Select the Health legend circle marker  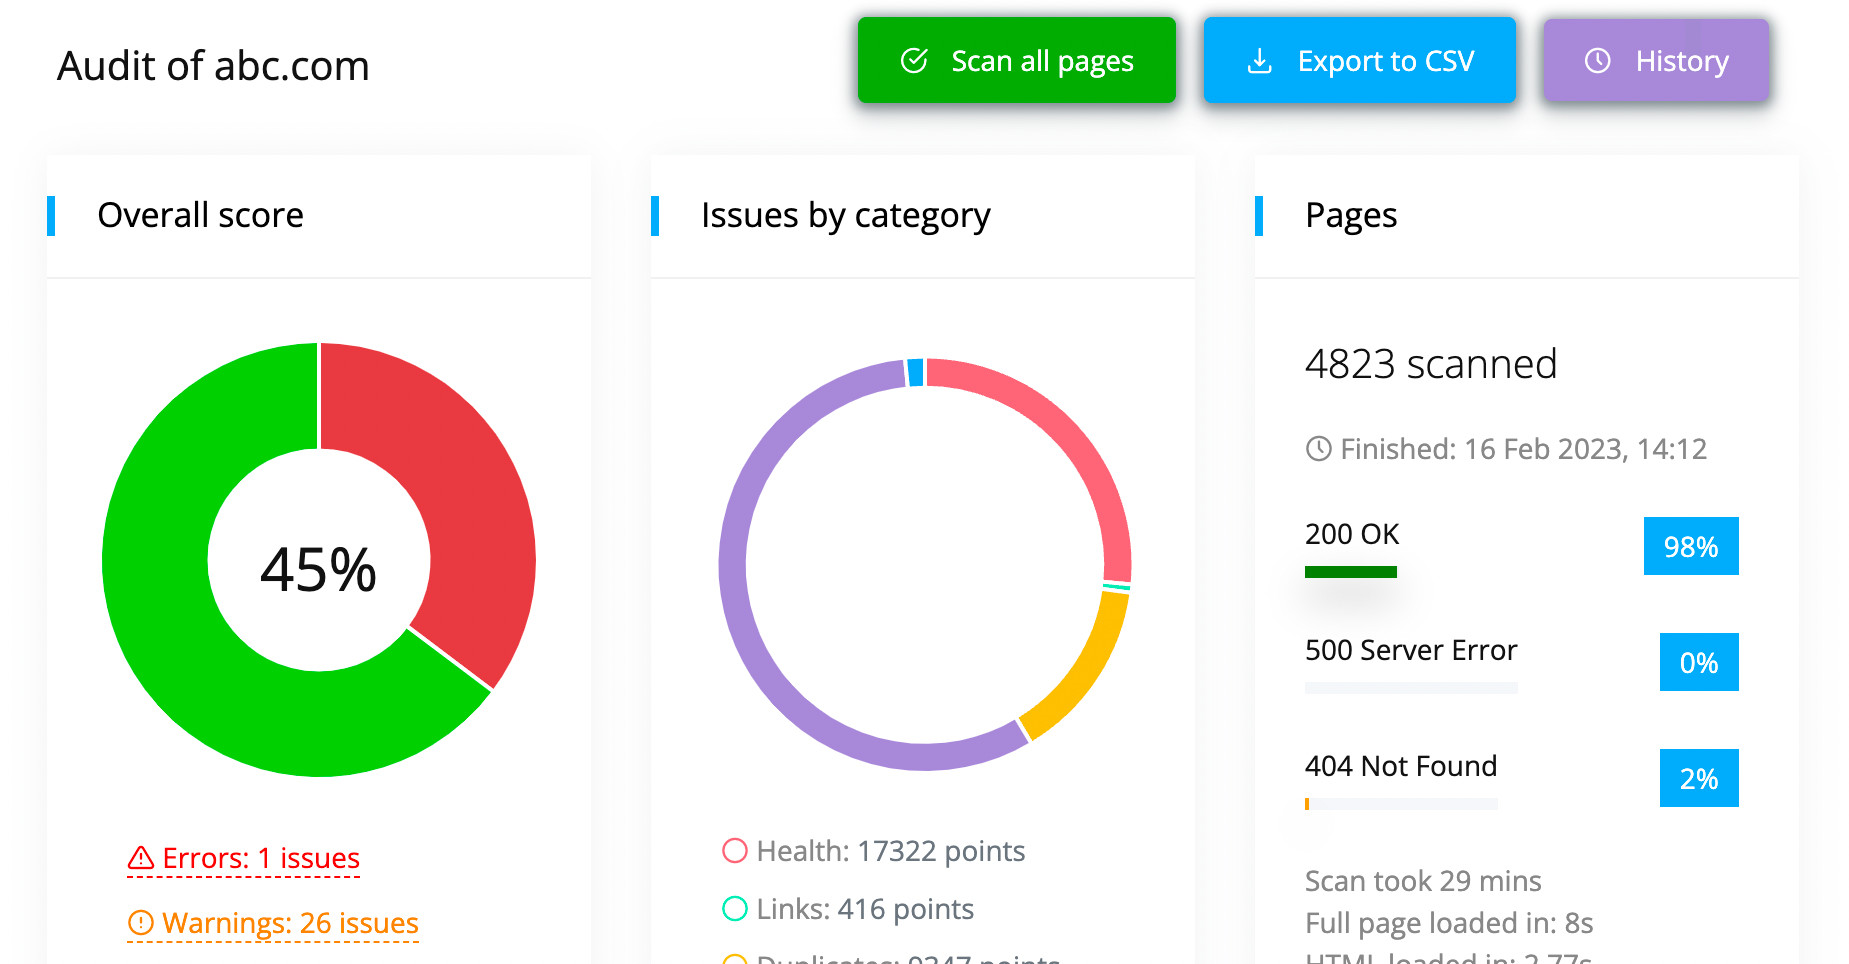tap(736, 851)
